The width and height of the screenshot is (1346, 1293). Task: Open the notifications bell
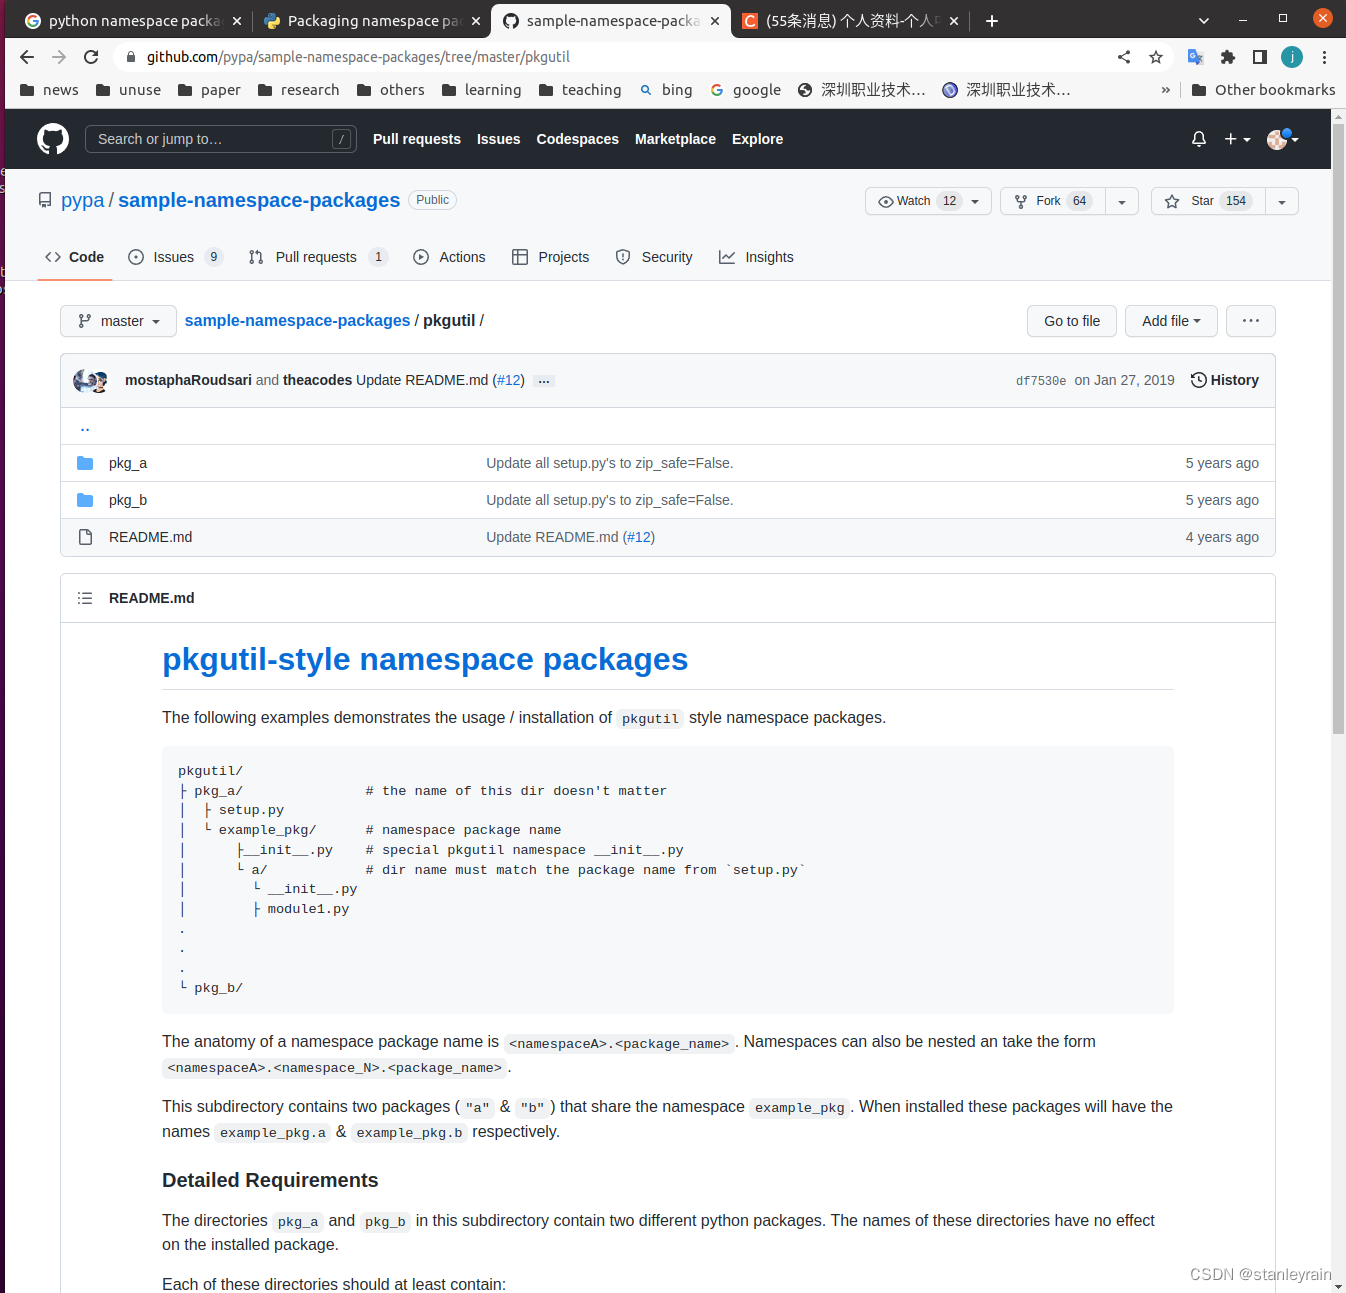pos(1198,138)
